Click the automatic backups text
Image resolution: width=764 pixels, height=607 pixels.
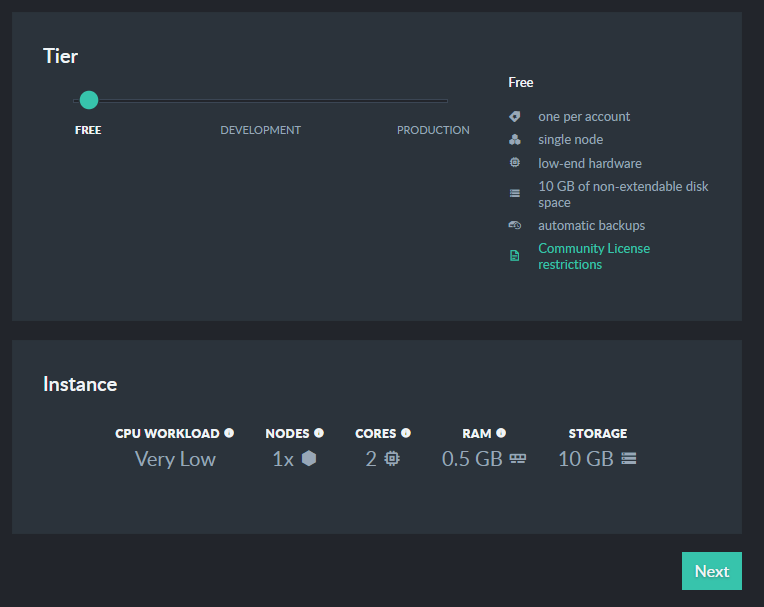tap(592, 226)
